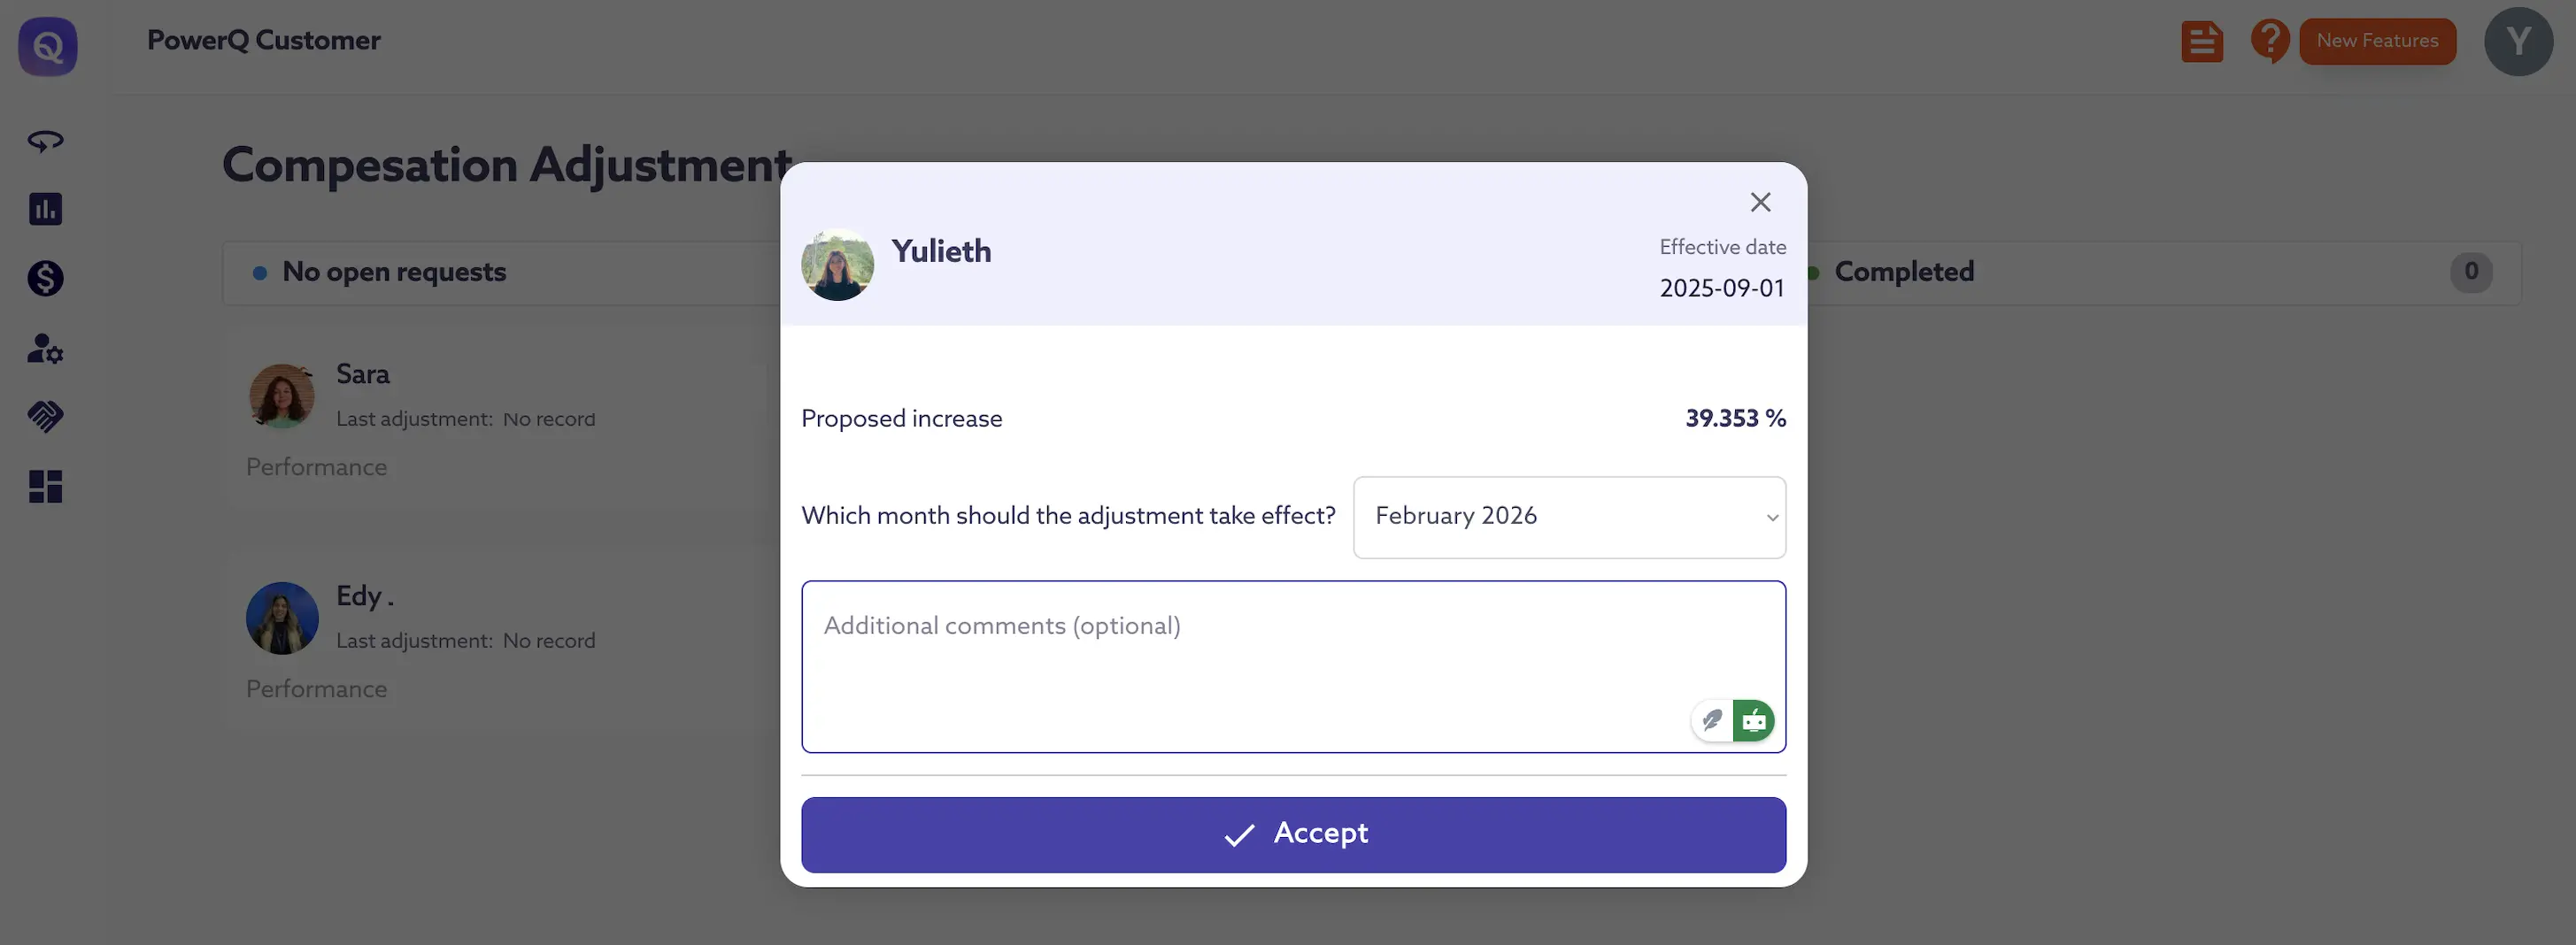Image resolution: width=2576 pixels, height=945 pixels.
Task: Click the top loop sidebar icon
Action: (x=45, y=141)
